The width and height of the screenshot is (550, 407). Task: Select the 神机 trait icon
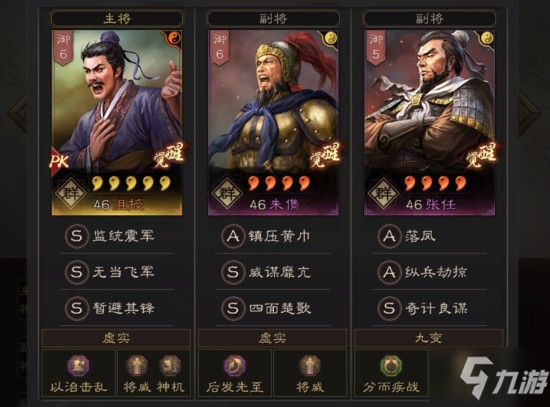click(170, 366)
